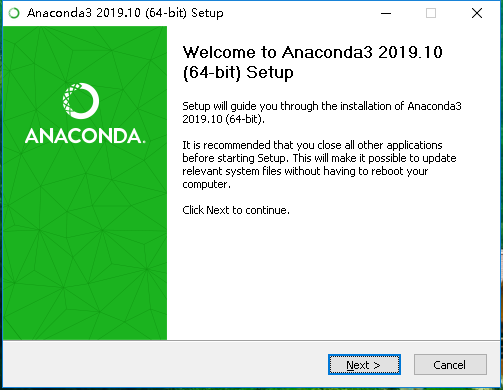Viewport: 504px width, 391px height.
Task: Click the 'Click Next to continue.' text
Action: [x=236, y=210]
